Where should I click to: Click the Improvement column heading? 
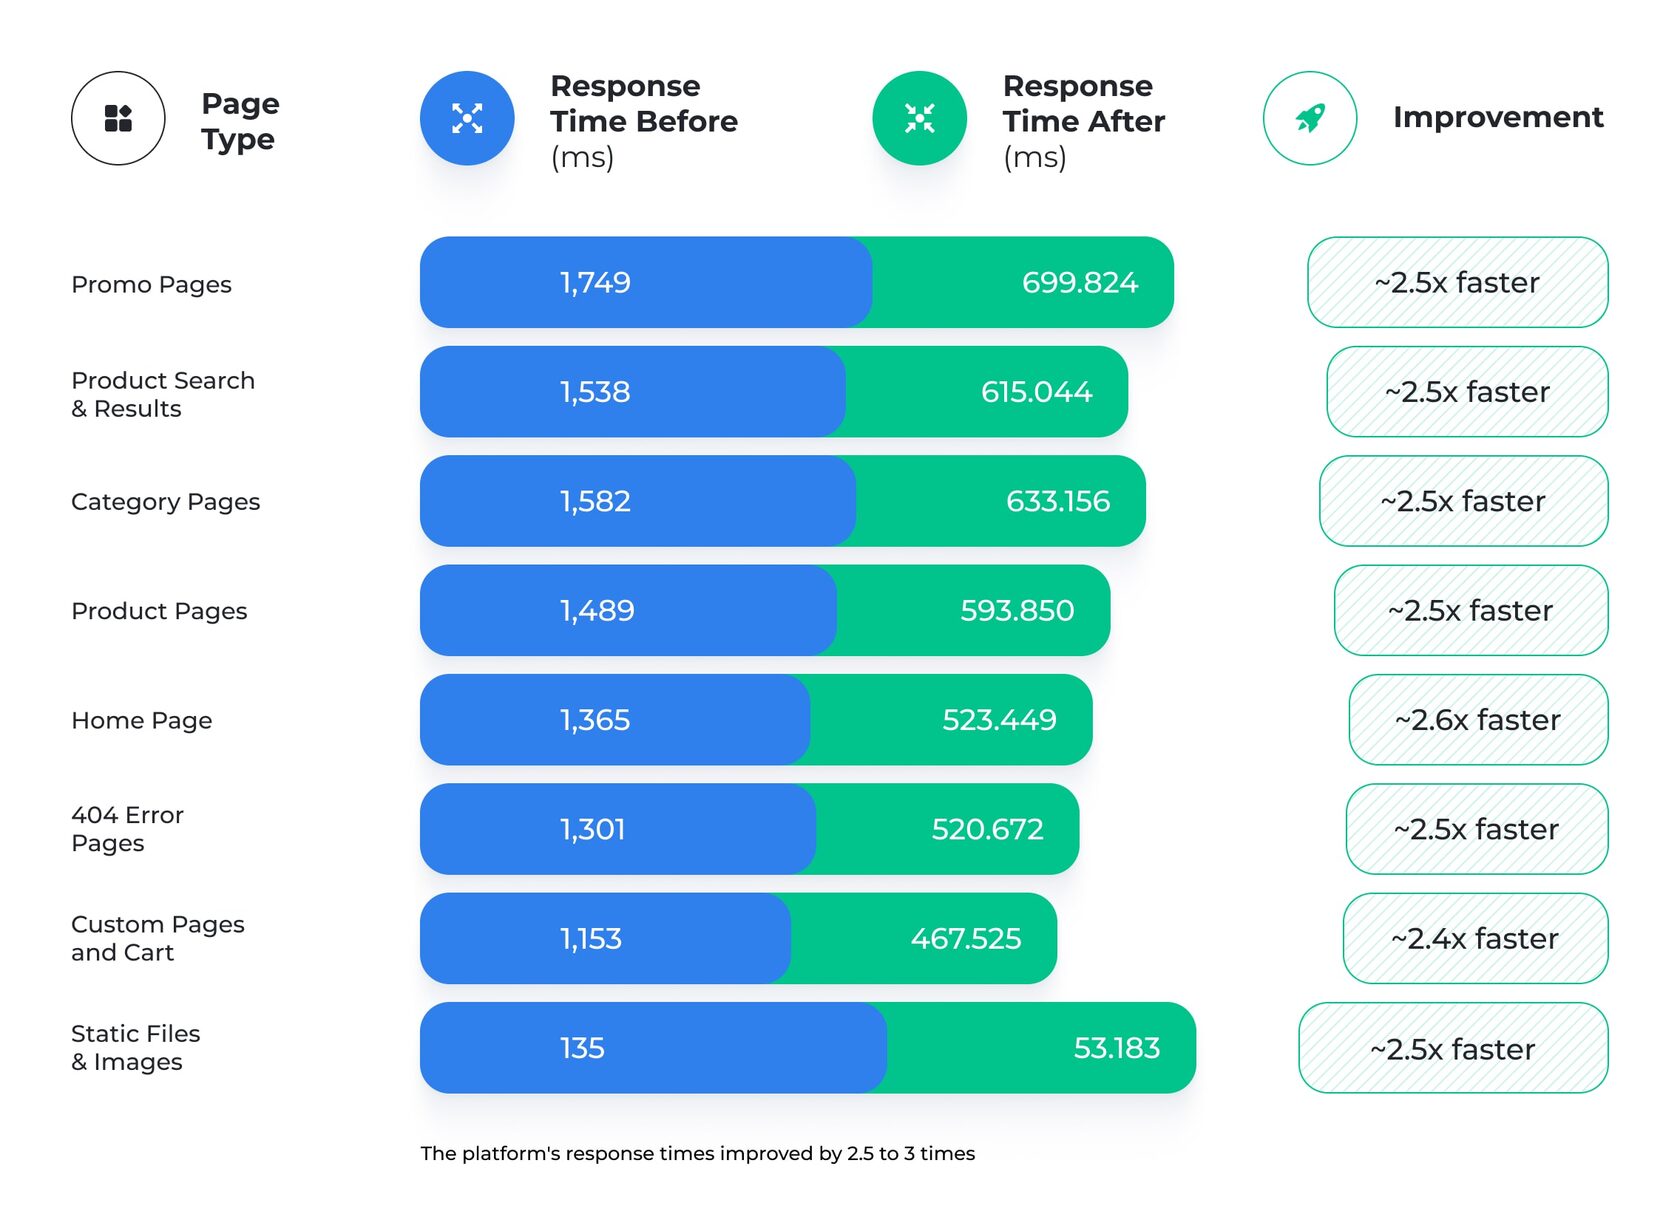pyautogui.click(x=1497, y=117)
